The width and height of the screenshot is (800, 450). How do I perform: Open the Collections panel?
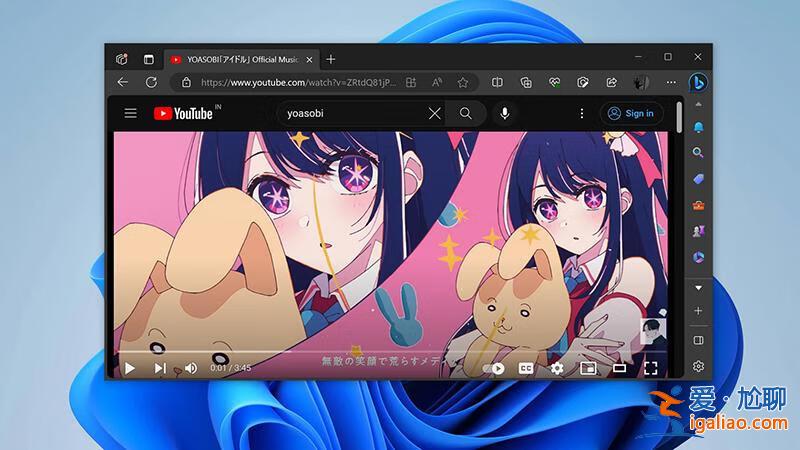click(526, 82)
